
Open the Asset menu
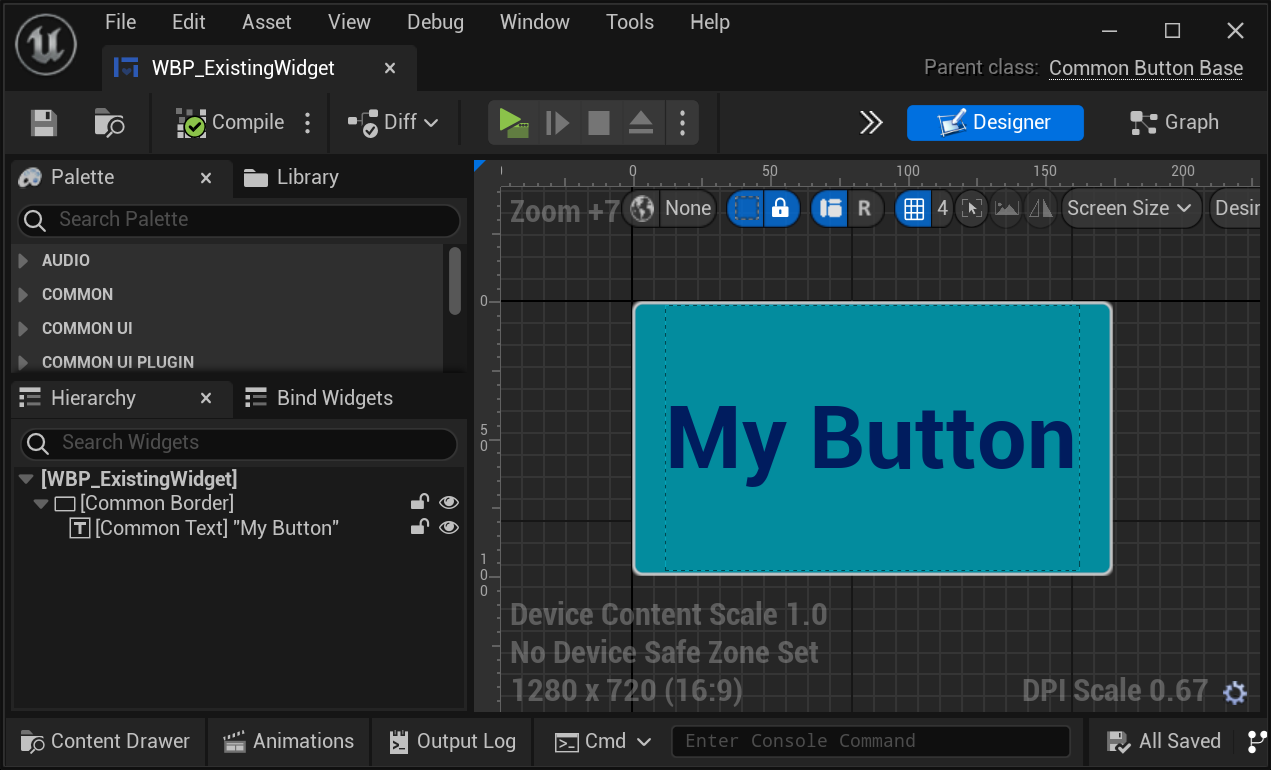pos(267,22)
